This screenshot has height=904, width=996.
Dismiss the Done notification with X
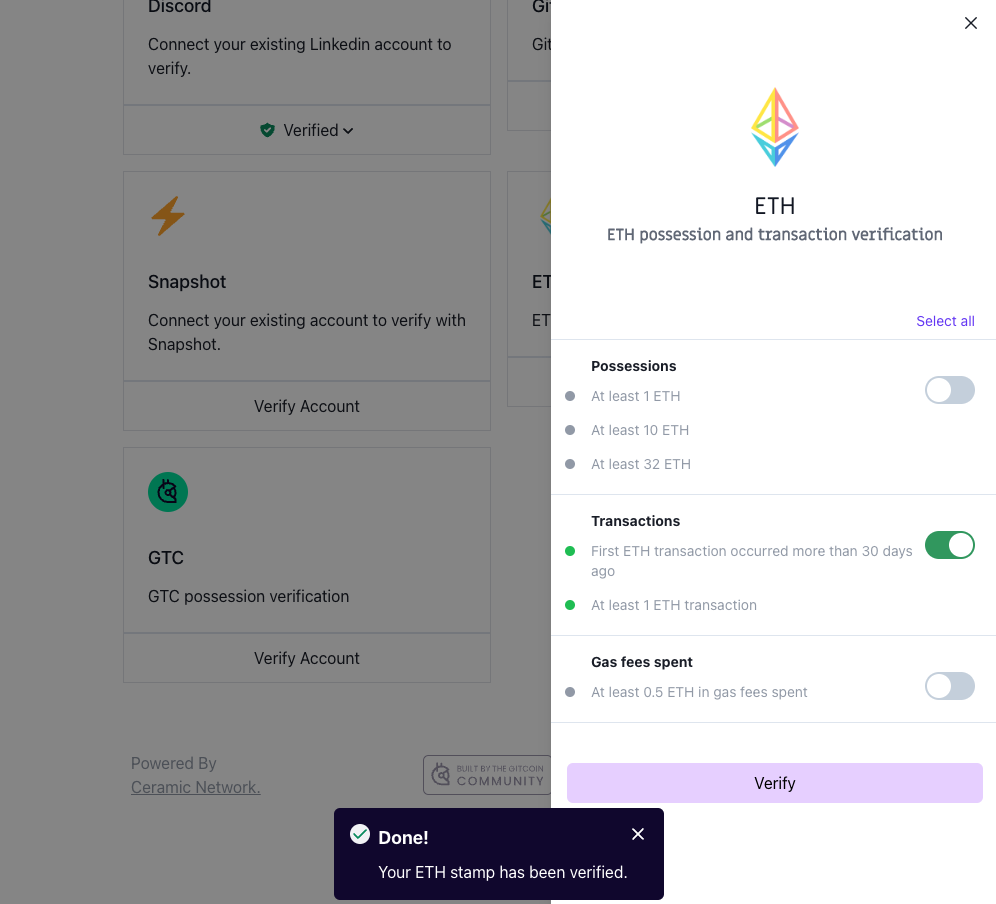click(638, 834)
